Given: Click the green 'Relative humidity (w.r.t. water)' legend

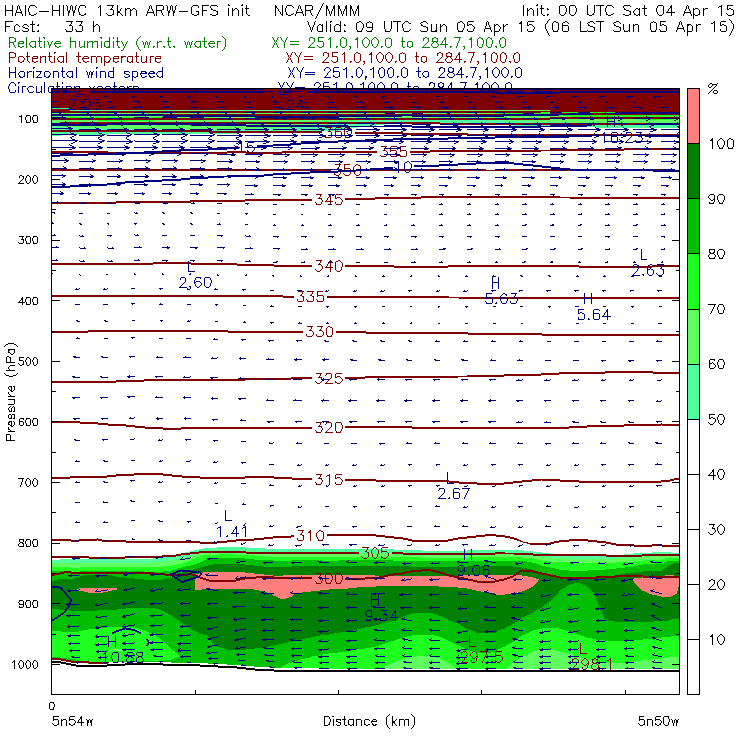Looking at the screenshot, I should pos(118,43).
